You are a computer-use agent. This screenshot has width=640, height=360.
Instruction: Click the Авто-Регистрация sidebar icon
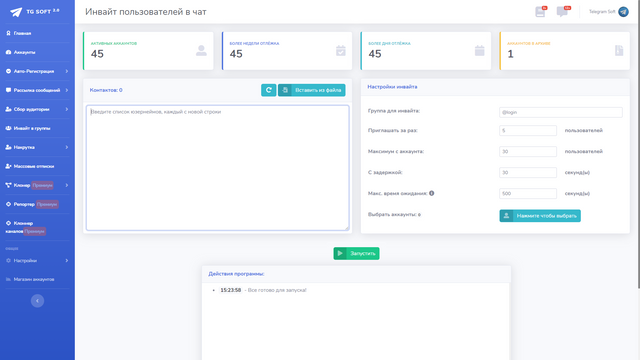[x=8, y=71]
